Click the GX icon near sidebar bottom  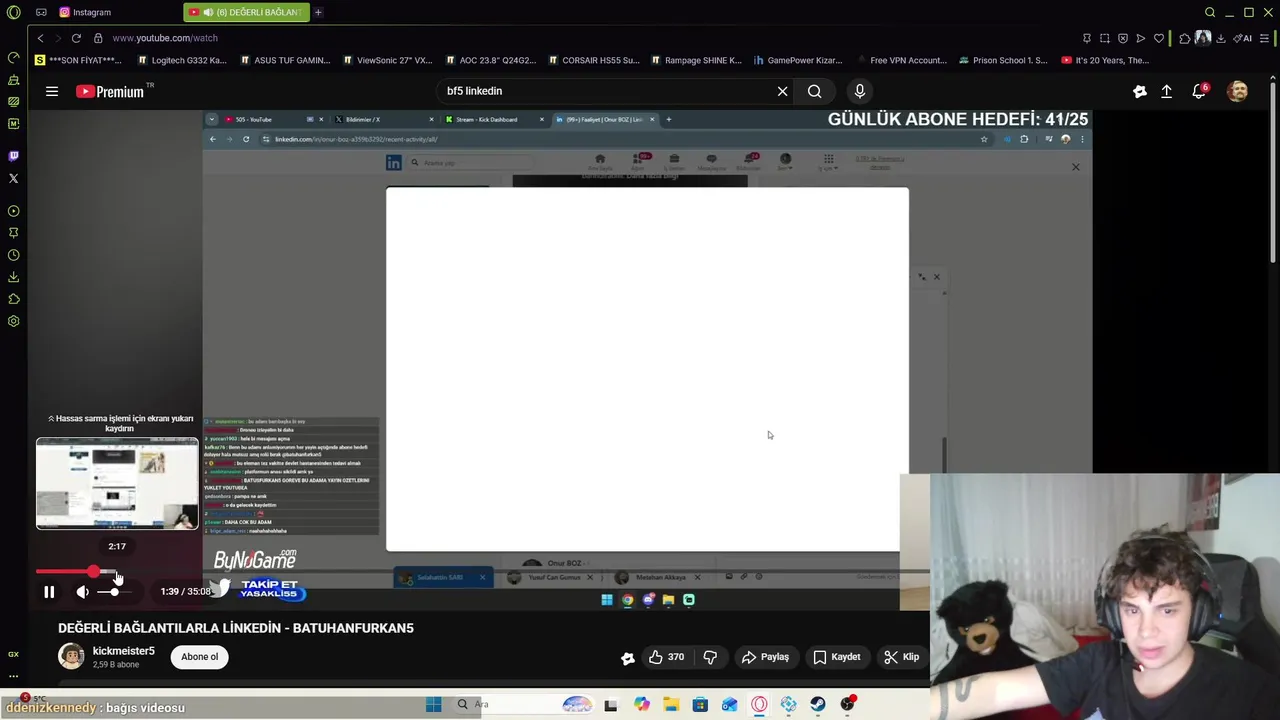pos(13,654)
